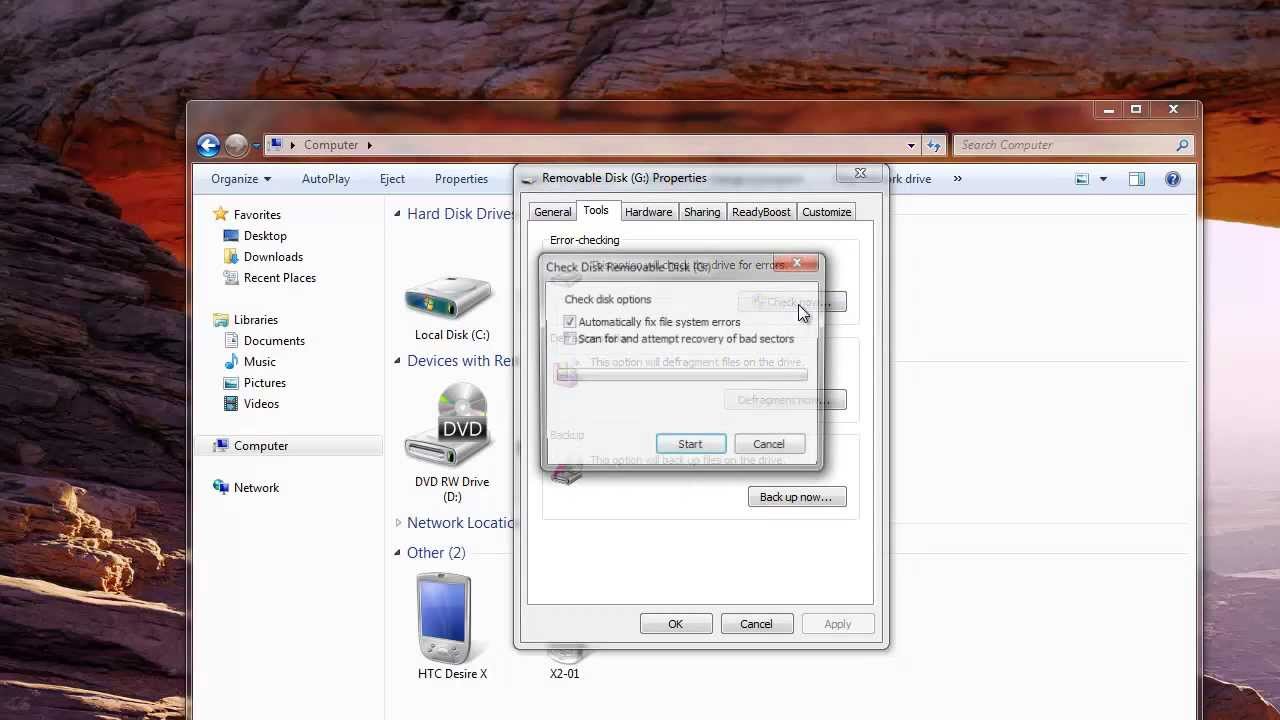Open Documents library
The height and width of the screenshot is (720, 1280).
click(x=274, y=341)
